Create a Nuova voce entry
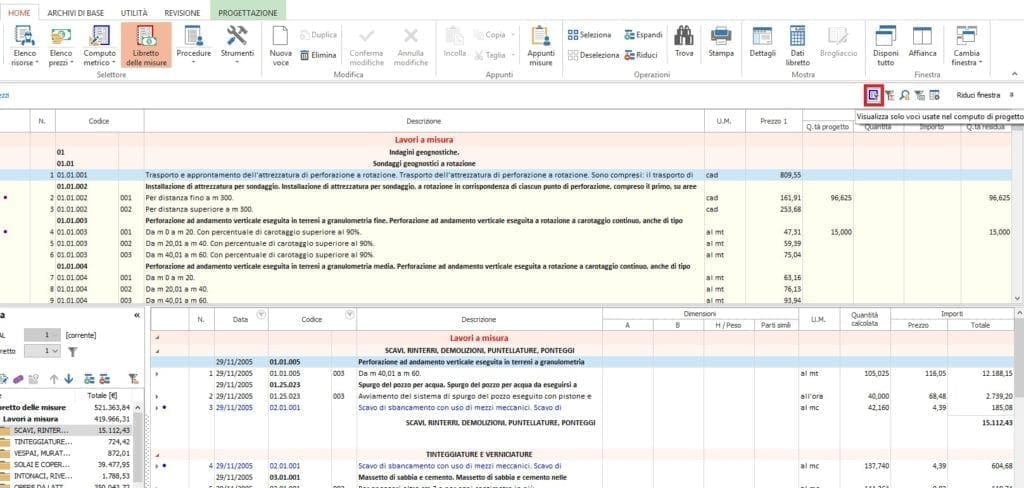 pos(280,45)
